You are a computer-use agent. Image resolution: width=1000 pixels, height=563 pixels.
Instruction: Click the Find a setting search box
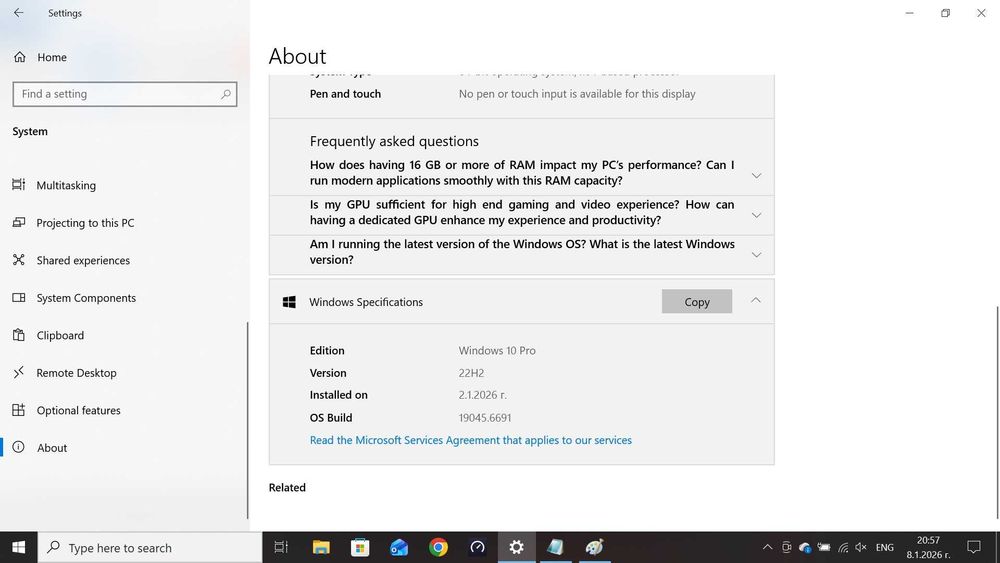[125, 94]
